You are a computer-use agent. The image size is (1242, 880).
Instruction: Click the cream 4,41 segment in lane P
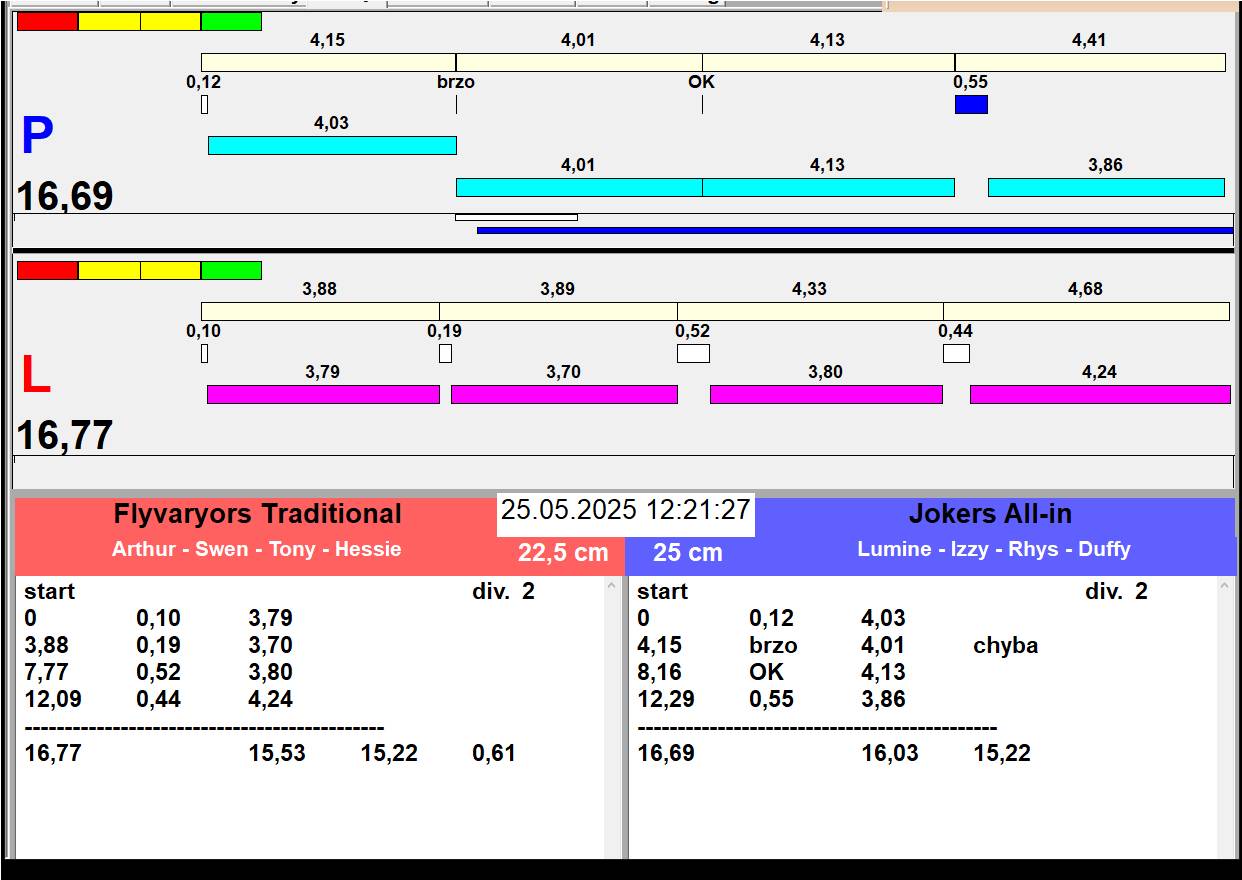1090,62
